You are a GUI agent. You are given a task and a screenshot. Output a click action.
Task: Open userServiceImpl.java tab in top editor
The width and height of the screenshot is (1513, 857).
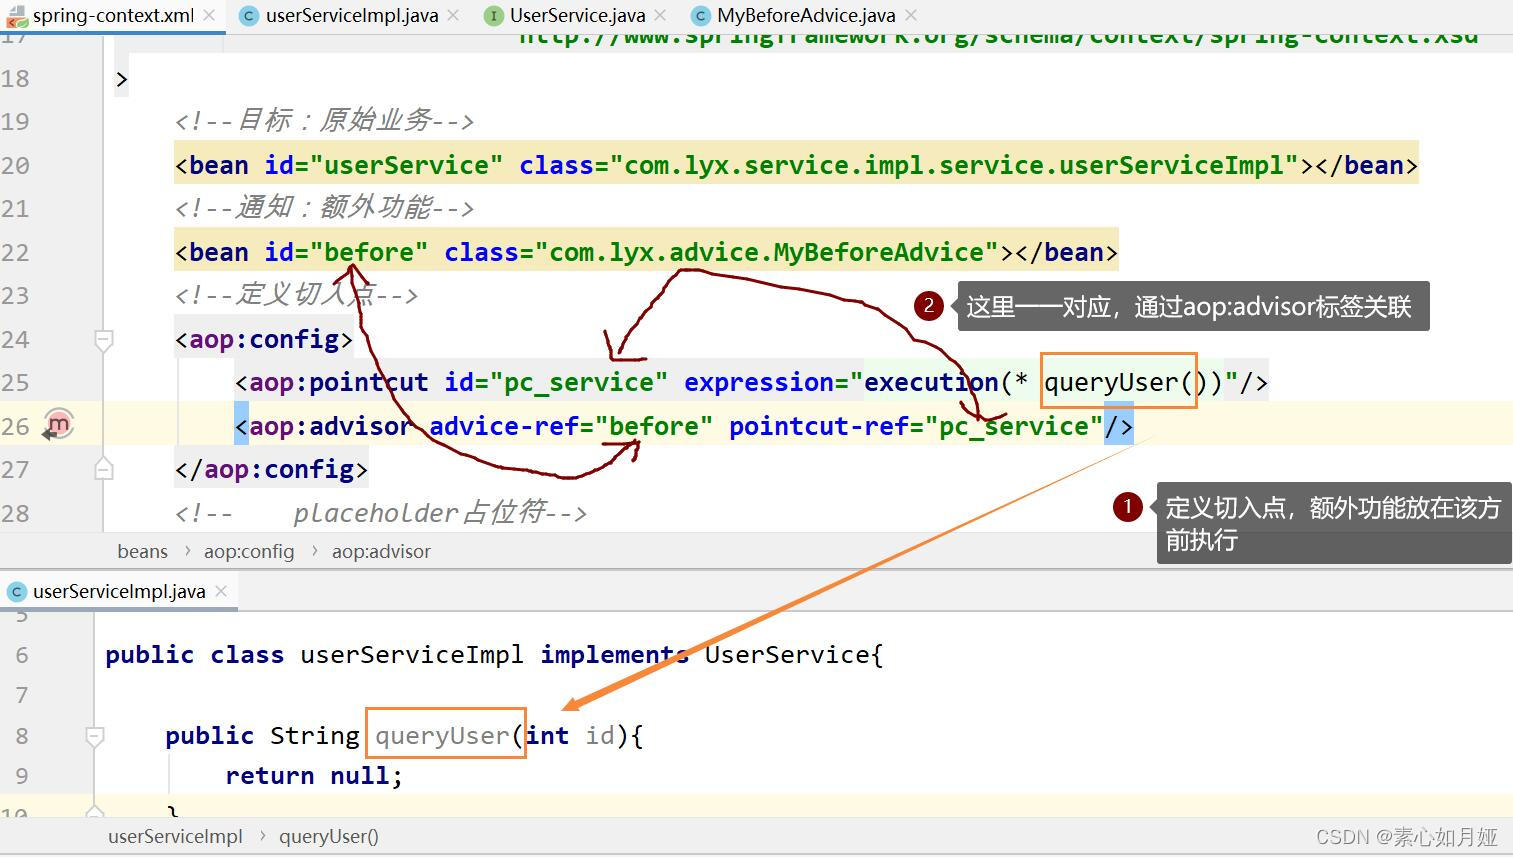click(x=351, y=15)
